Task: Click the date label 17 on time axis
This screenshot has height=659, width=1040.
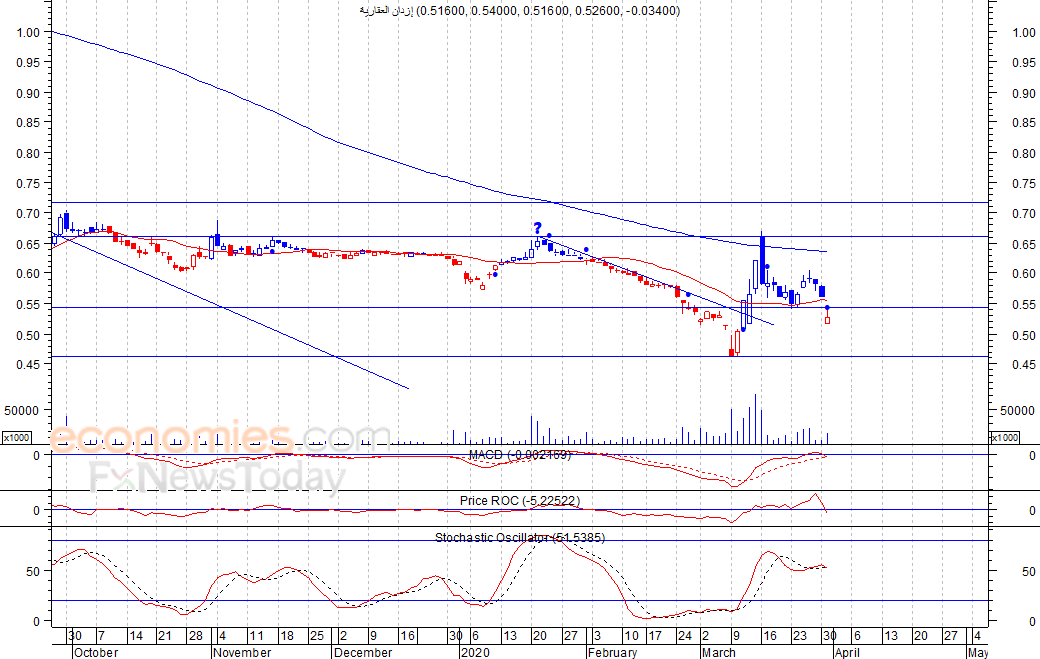Action: (x=655, y=636)
